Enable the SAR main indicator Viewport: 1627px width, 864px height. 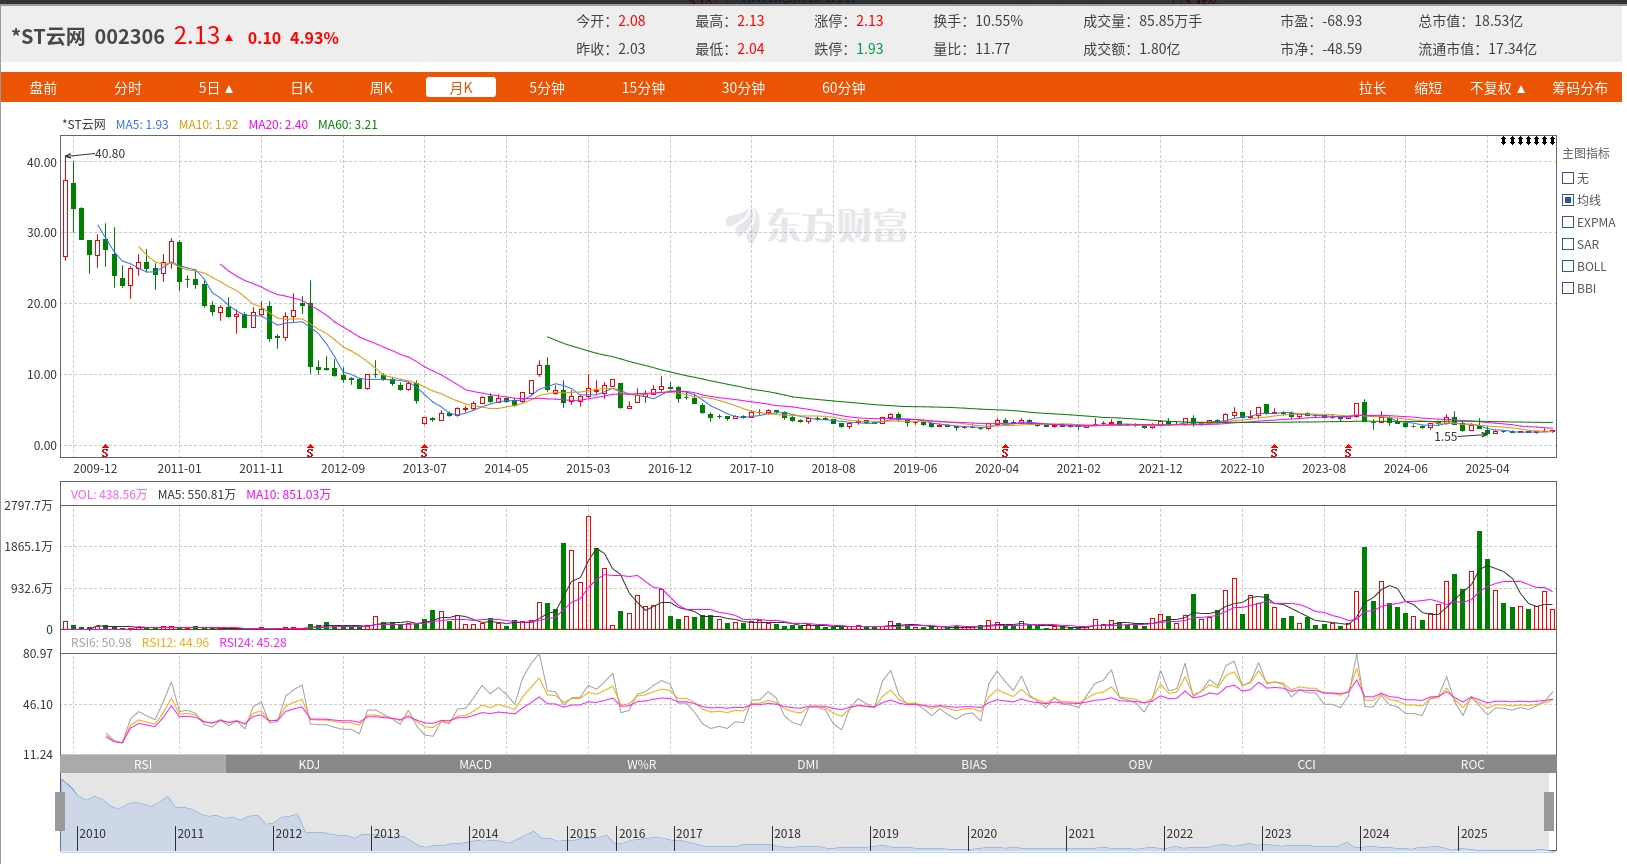pos(1568,244)
